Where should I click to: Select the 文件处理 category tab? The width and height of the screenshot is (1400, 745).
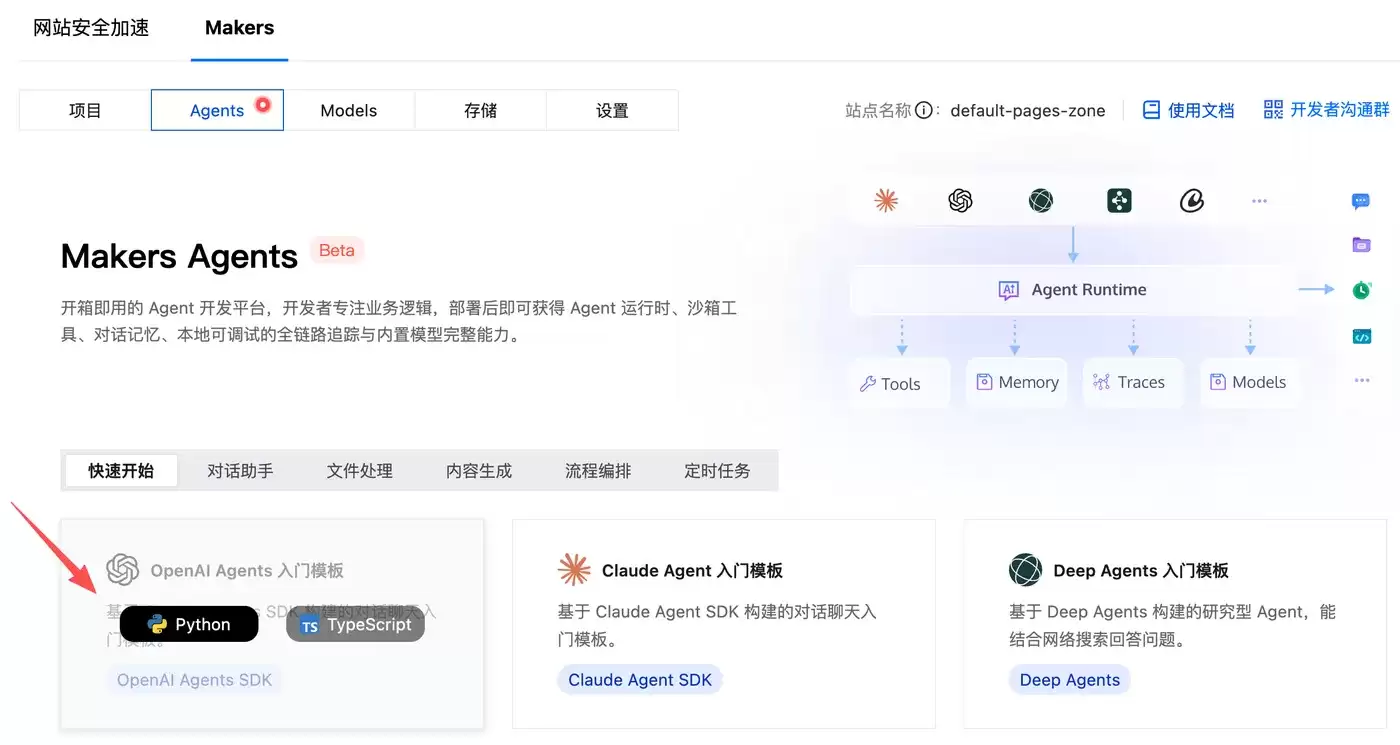tap(360, 470)
